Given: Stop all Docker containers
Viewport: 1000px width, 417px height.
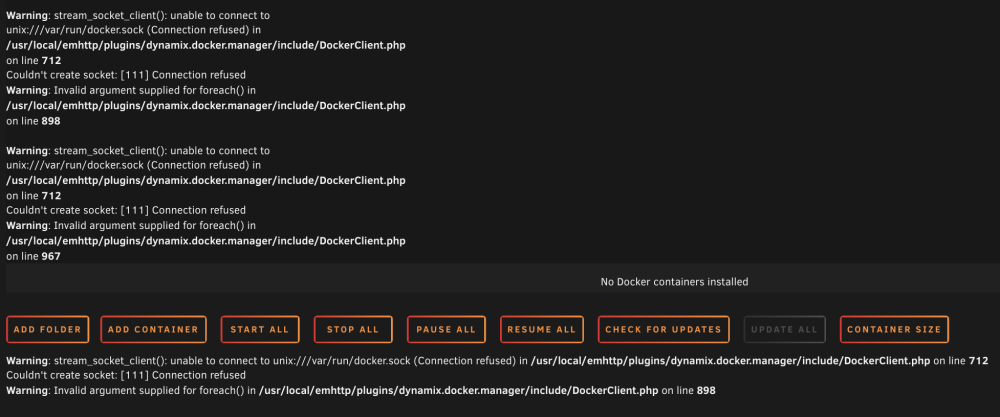Looking at the screenshot, I should pos(353,330).
